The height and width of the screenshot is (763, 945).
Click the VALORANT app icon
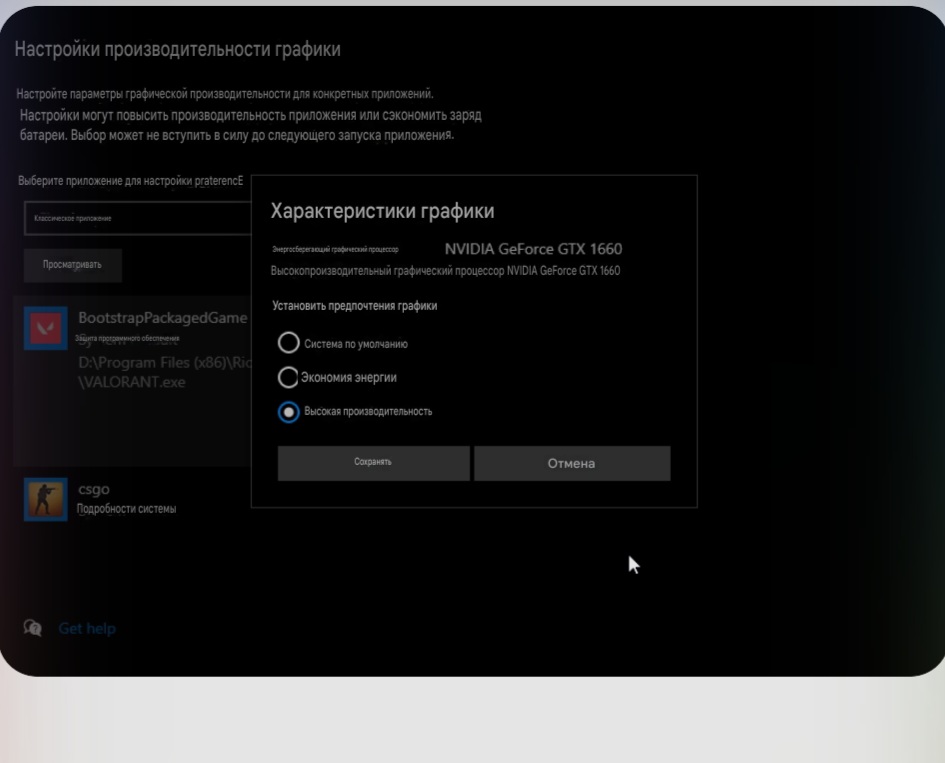[x=46, y=328]
